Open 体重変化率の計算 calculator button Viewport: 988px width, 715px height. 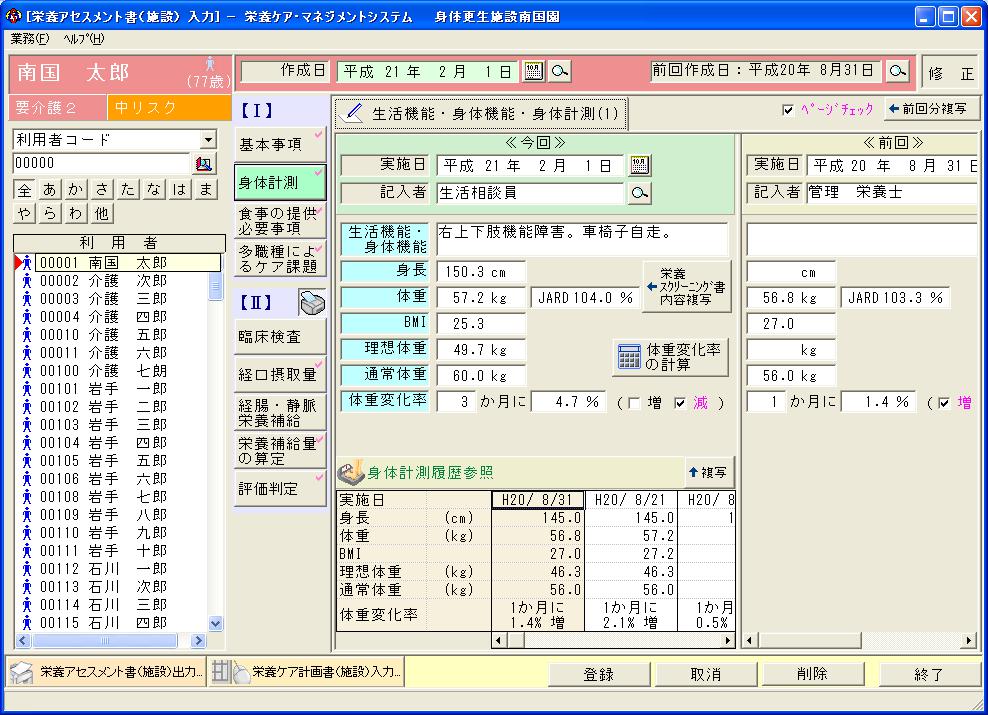[x=670, y=356]
